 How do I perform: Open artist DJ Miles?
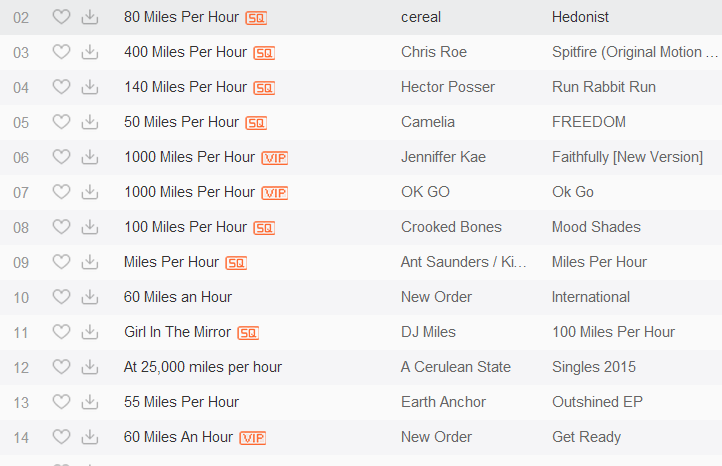tap(428, 332)
